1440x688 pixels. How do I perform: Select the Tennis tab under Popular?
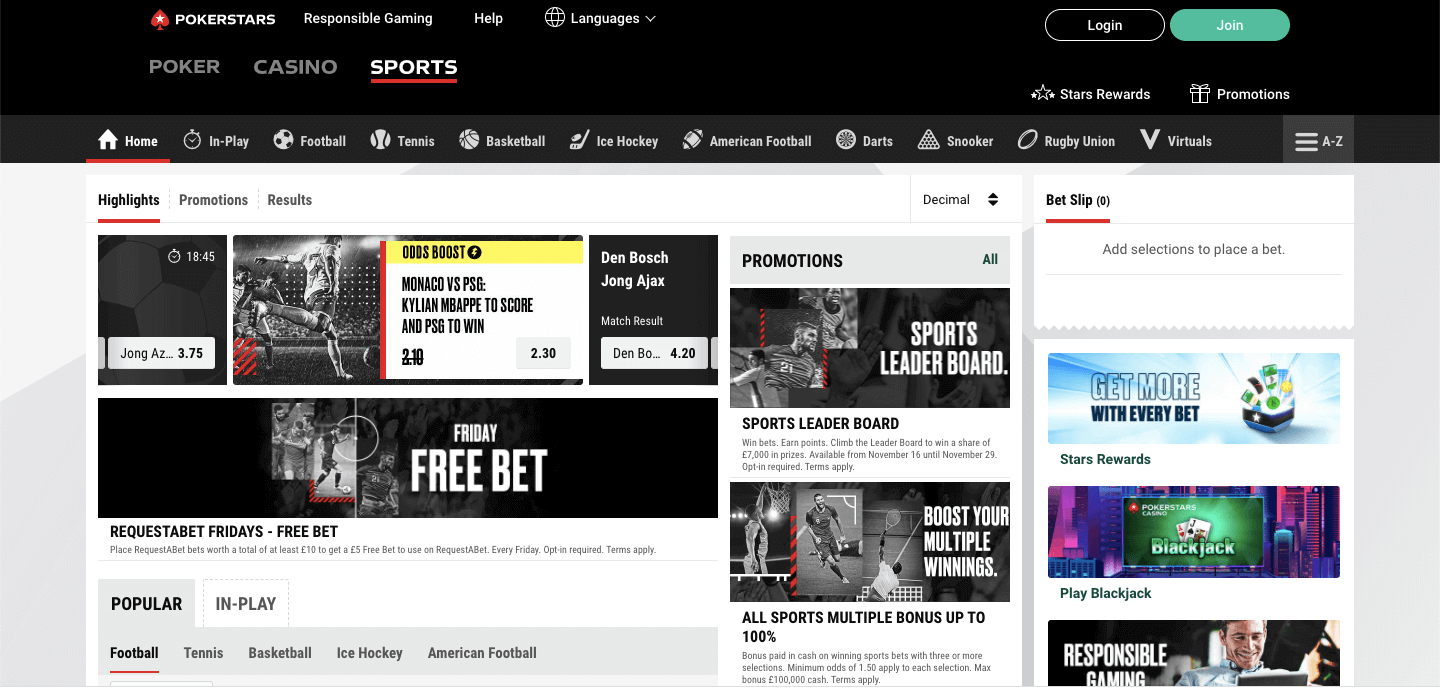click(x=203, y=653)
